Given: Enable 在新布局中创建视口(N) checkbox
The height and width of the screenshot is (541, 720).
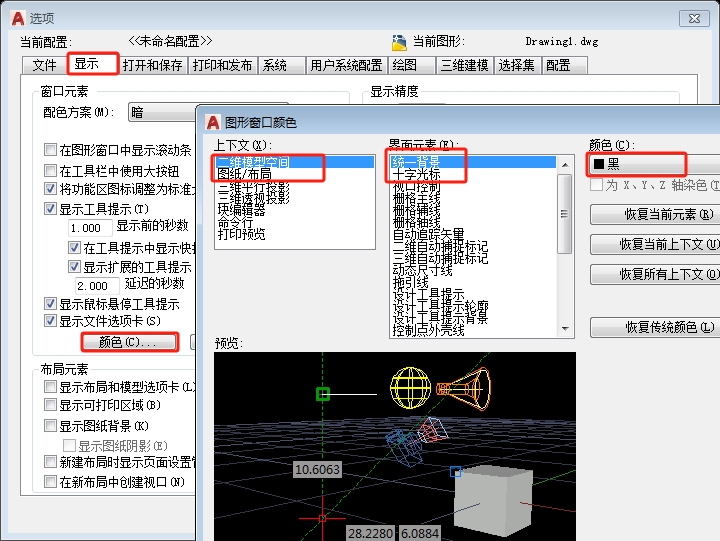Looking at the screenshot, I should click(50, 482).
